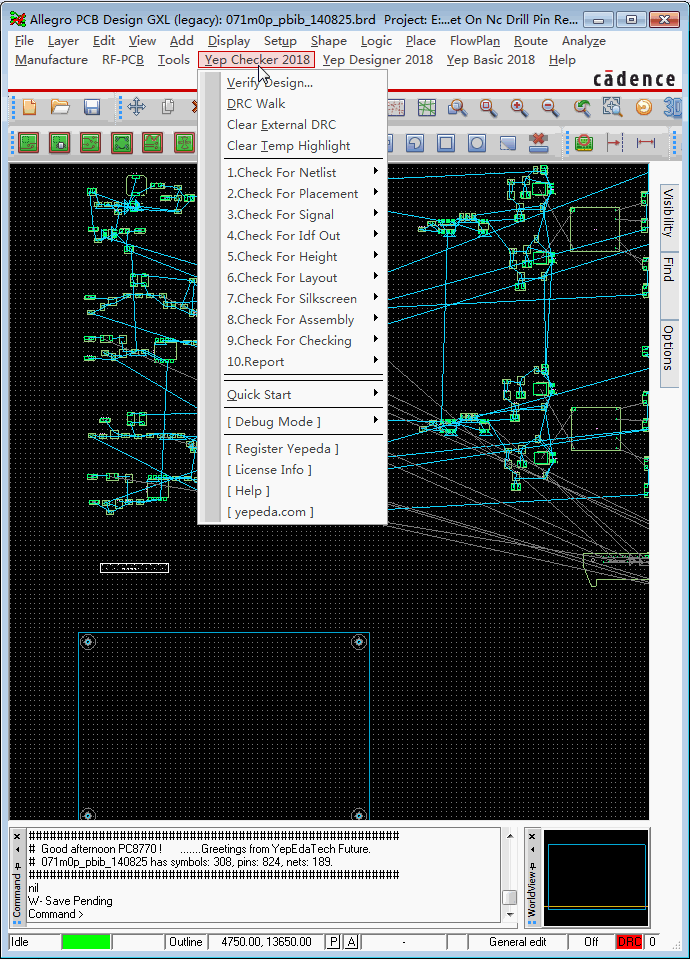
Task: Click the fourth green application mode icon
Action: 122,143
